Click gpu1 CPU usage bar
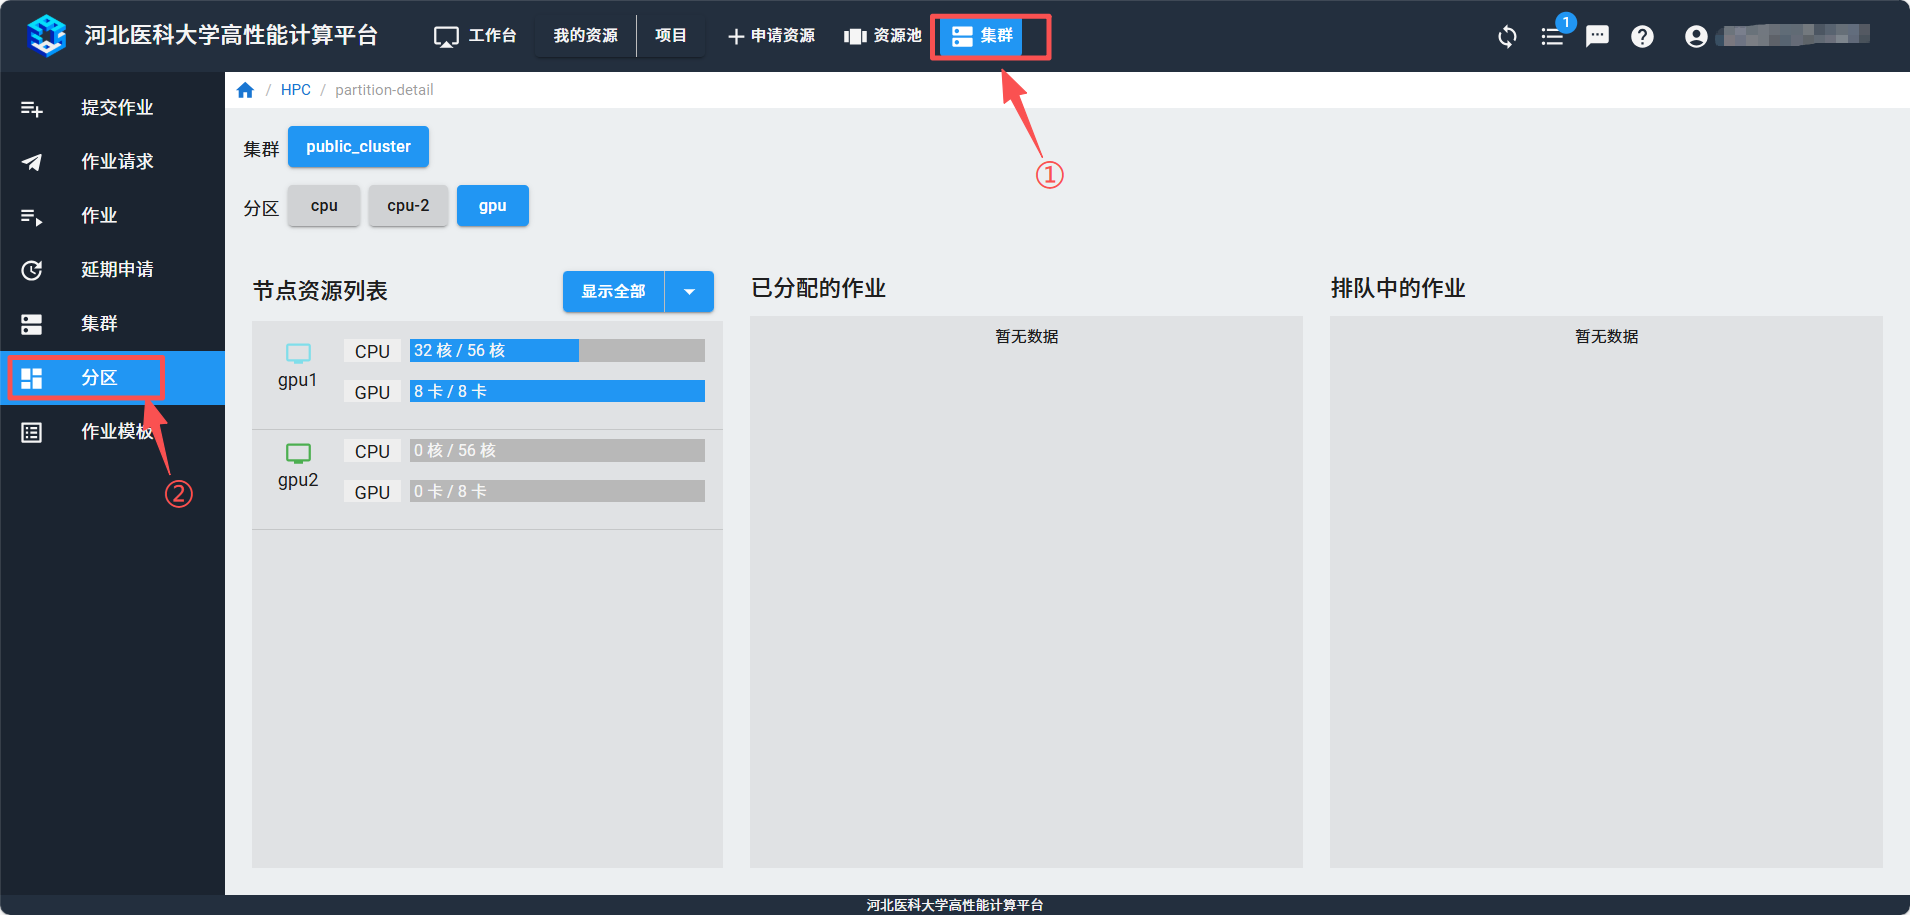 point(557,351)
